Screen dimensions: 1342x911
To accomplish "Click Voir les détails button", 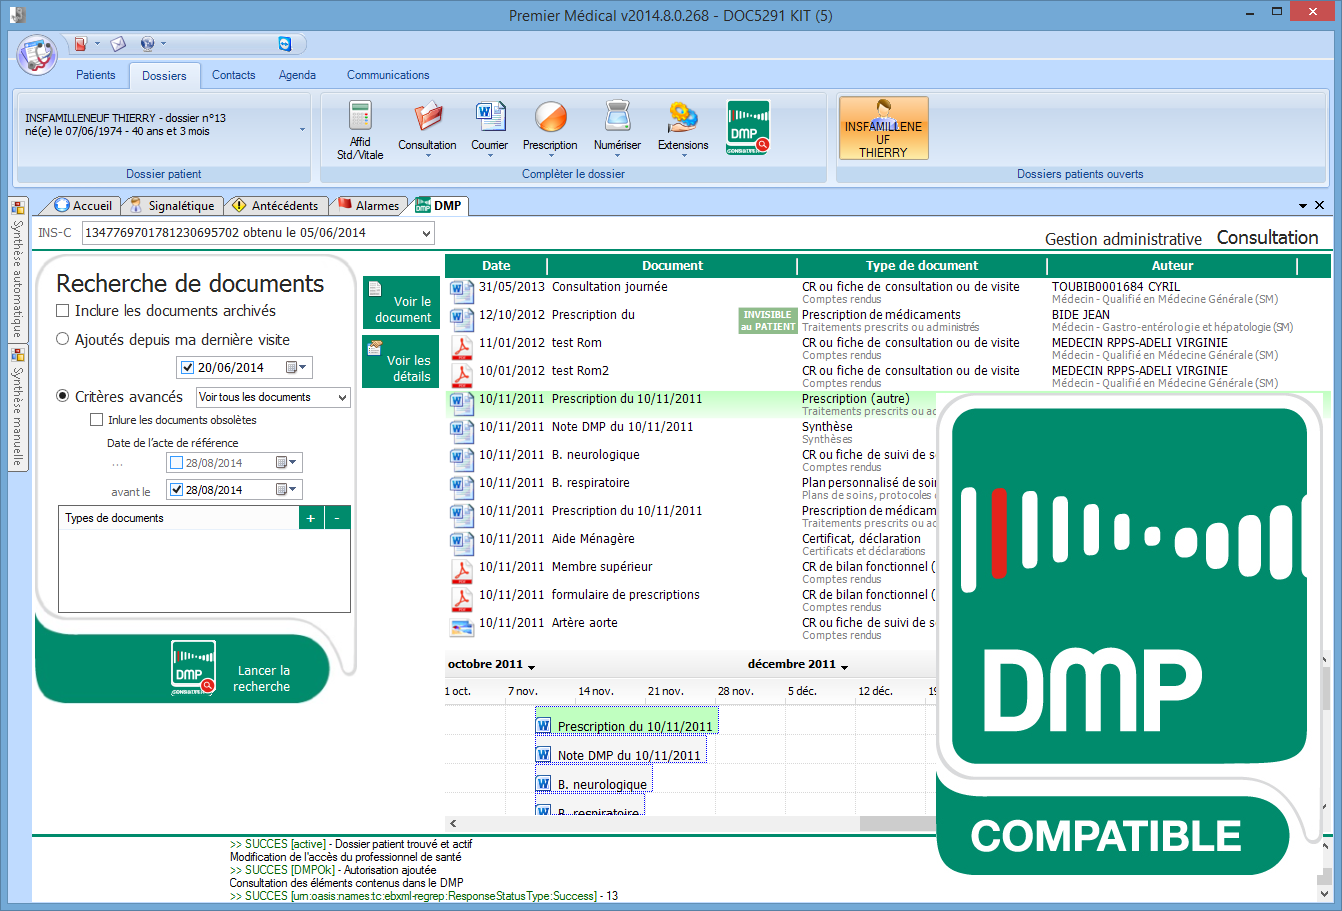I will tap(401, 361).
